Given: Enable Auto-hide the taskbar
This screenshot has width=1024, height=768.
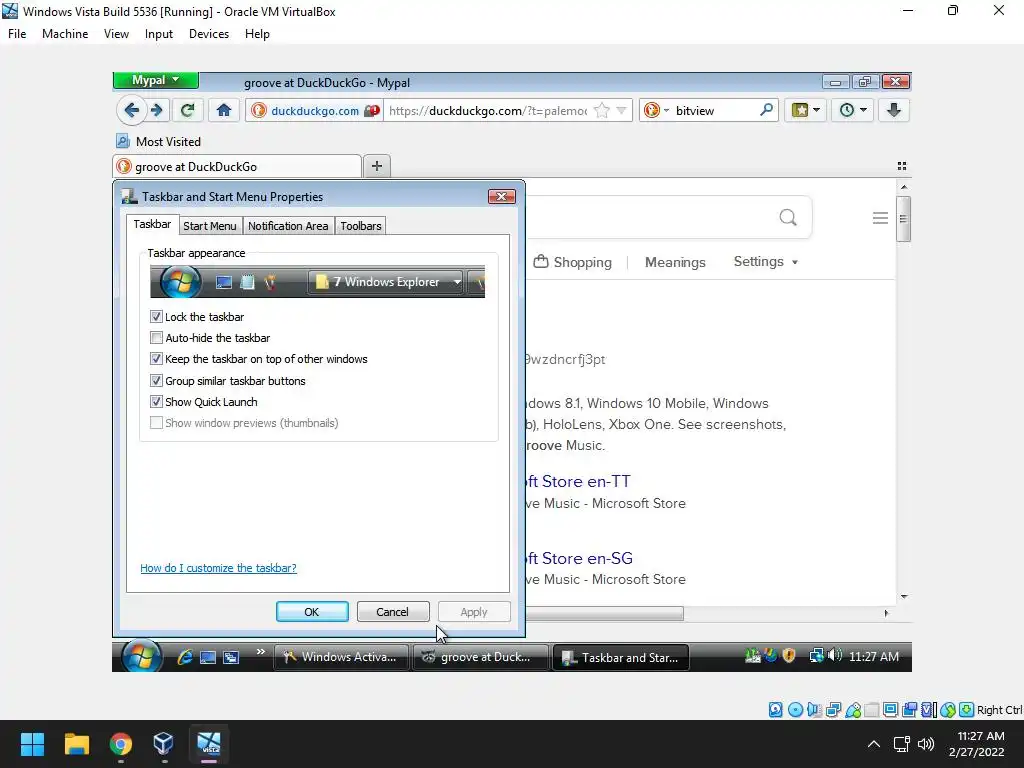Looking at the screenshot, I should coord(156,338).
